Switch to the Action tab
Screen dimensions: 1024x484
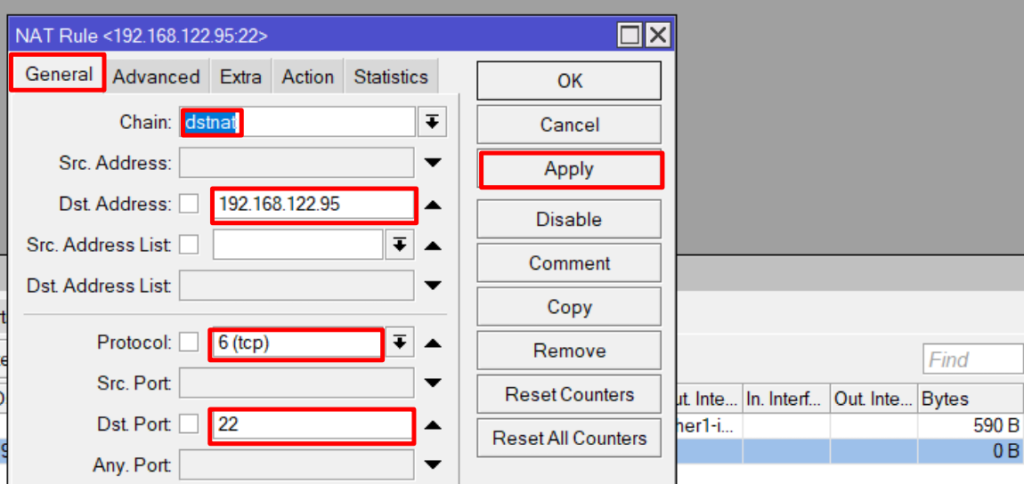308,77
